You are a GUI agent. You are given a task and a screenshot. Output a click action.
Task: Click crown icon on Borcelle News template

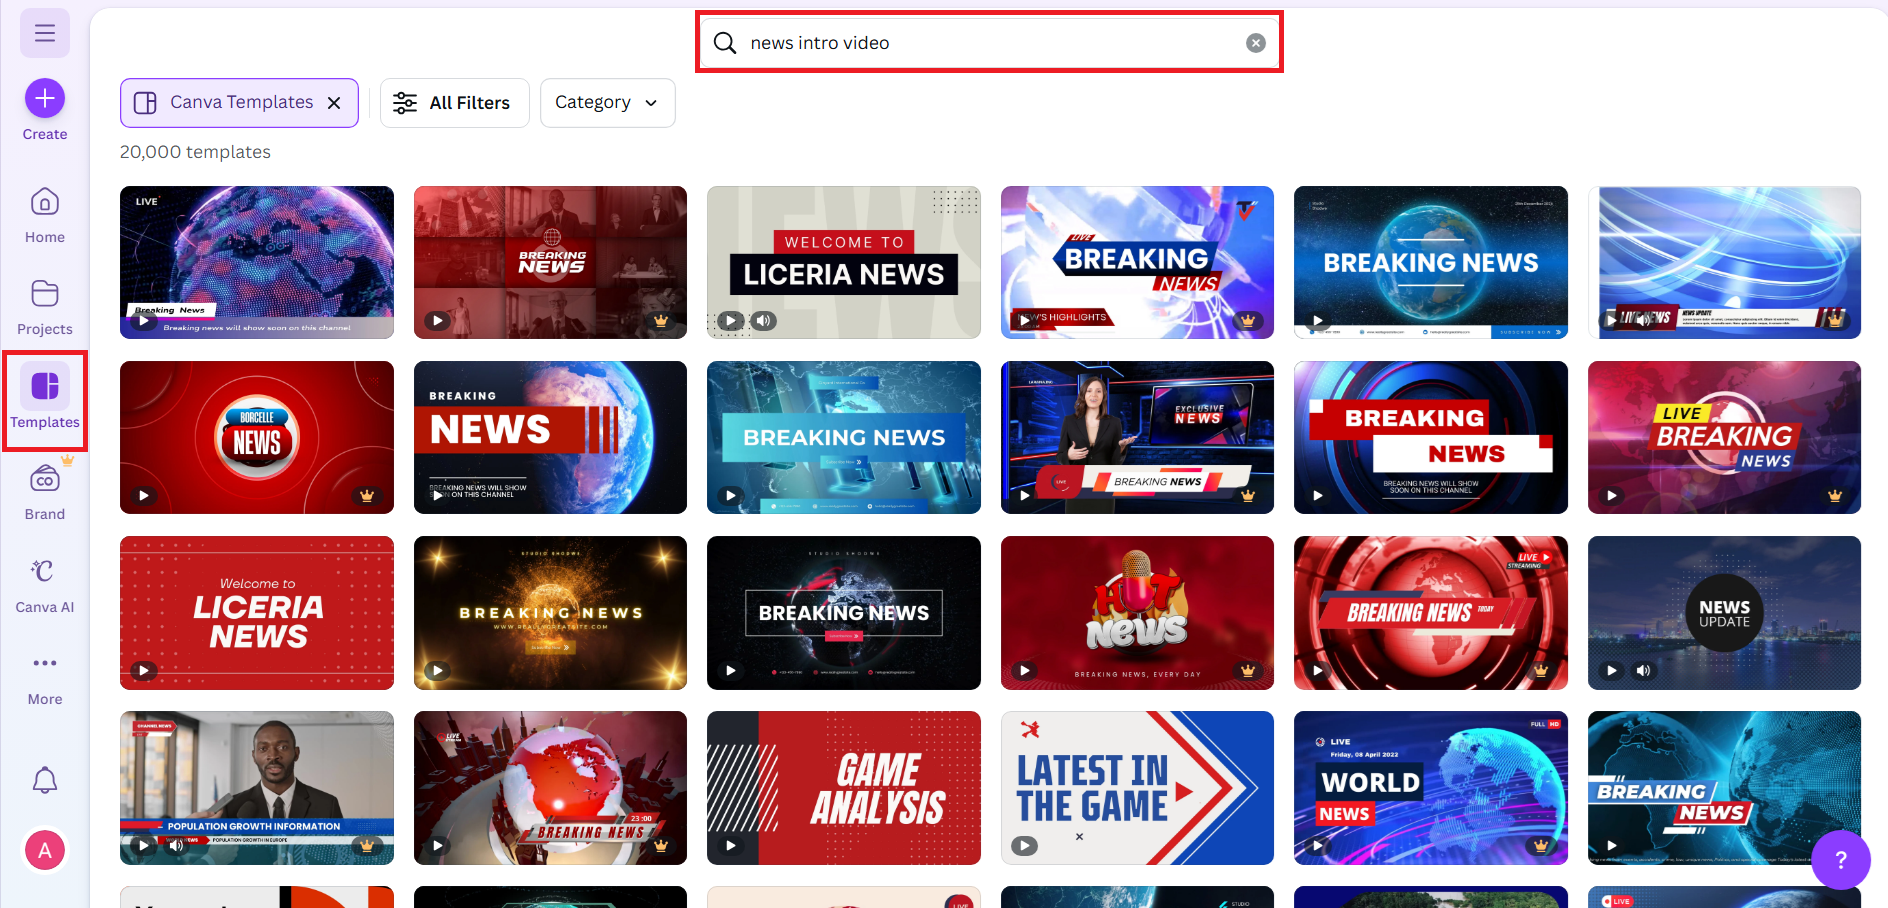pos(367,496)
